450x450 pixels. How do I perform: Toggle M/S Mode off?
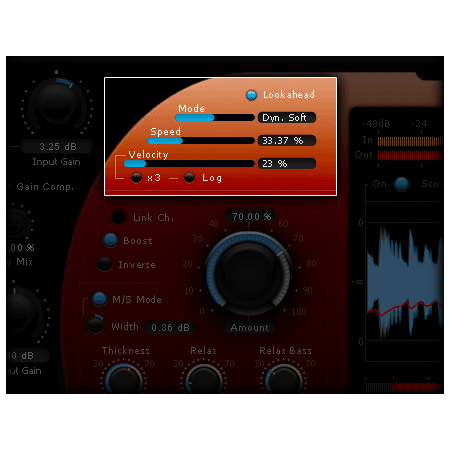pyautogui.click(x=99, y=299)
